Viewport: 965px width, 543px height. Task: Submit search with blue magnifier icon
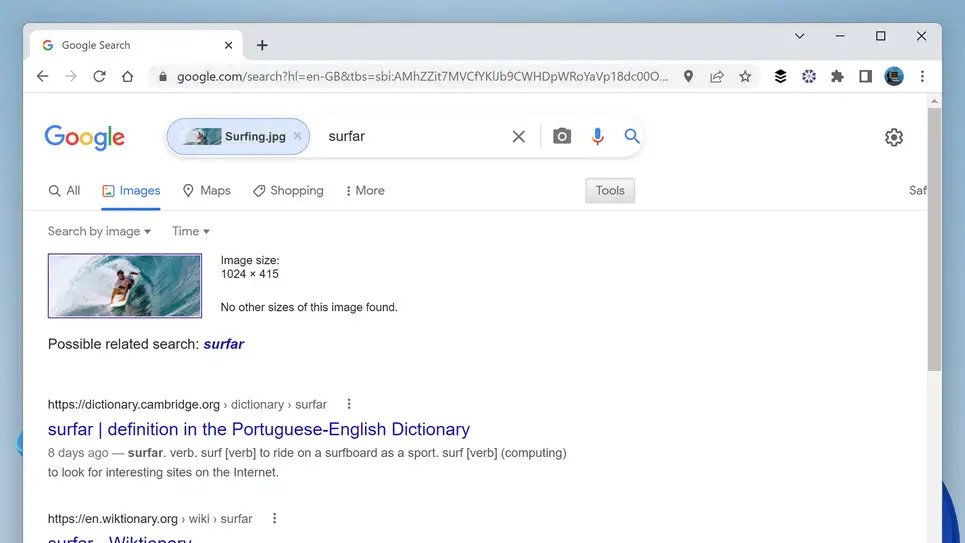[631, 136]
